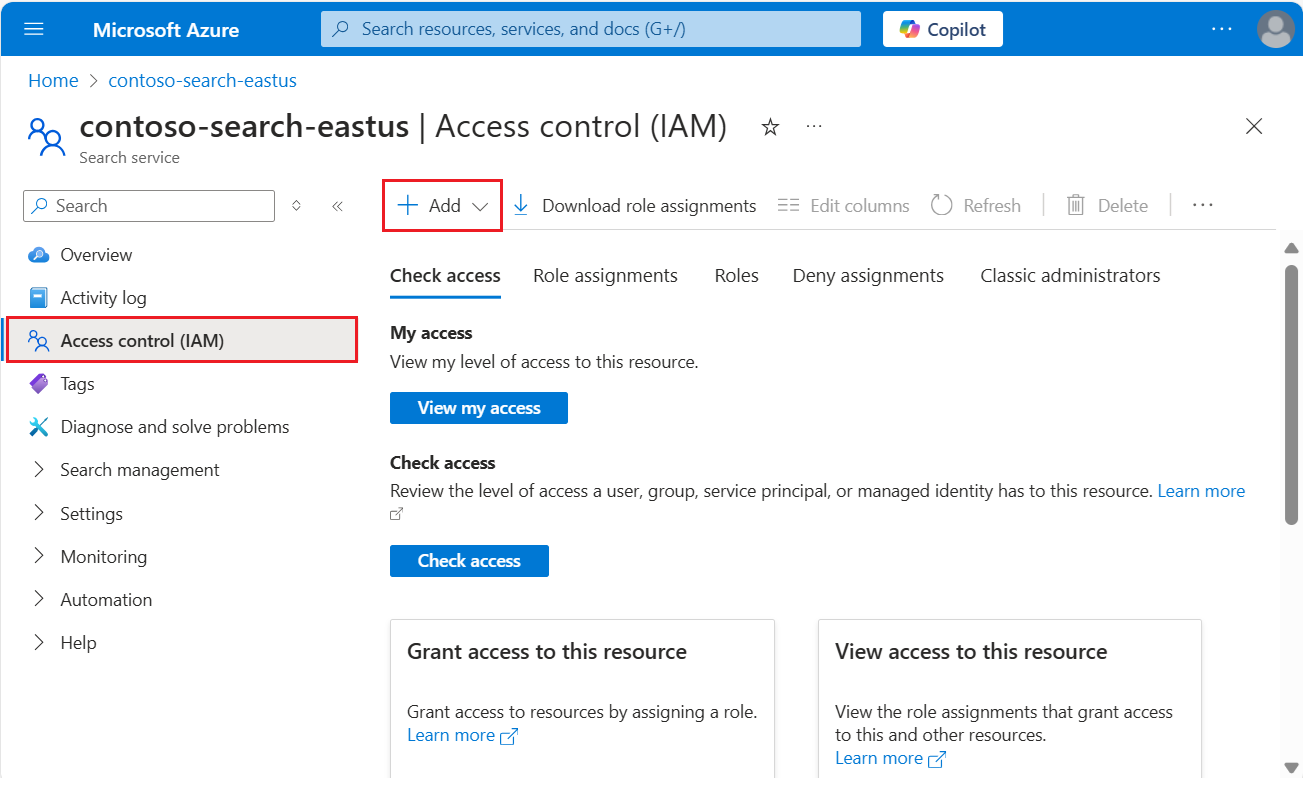
Task: Select Overview in the sidebar
Action: click(x=96, y=254)
